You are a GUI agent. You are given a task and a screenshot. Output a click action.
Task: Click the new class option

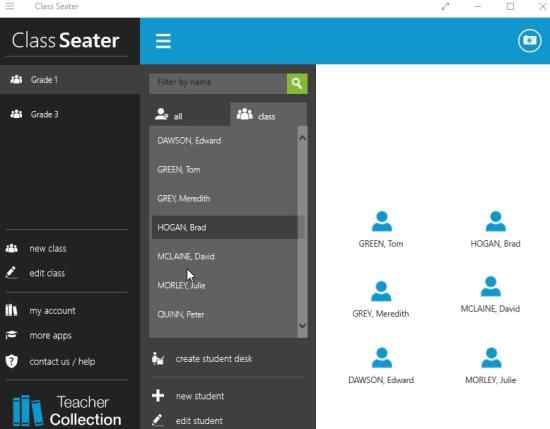click(48, 249)
